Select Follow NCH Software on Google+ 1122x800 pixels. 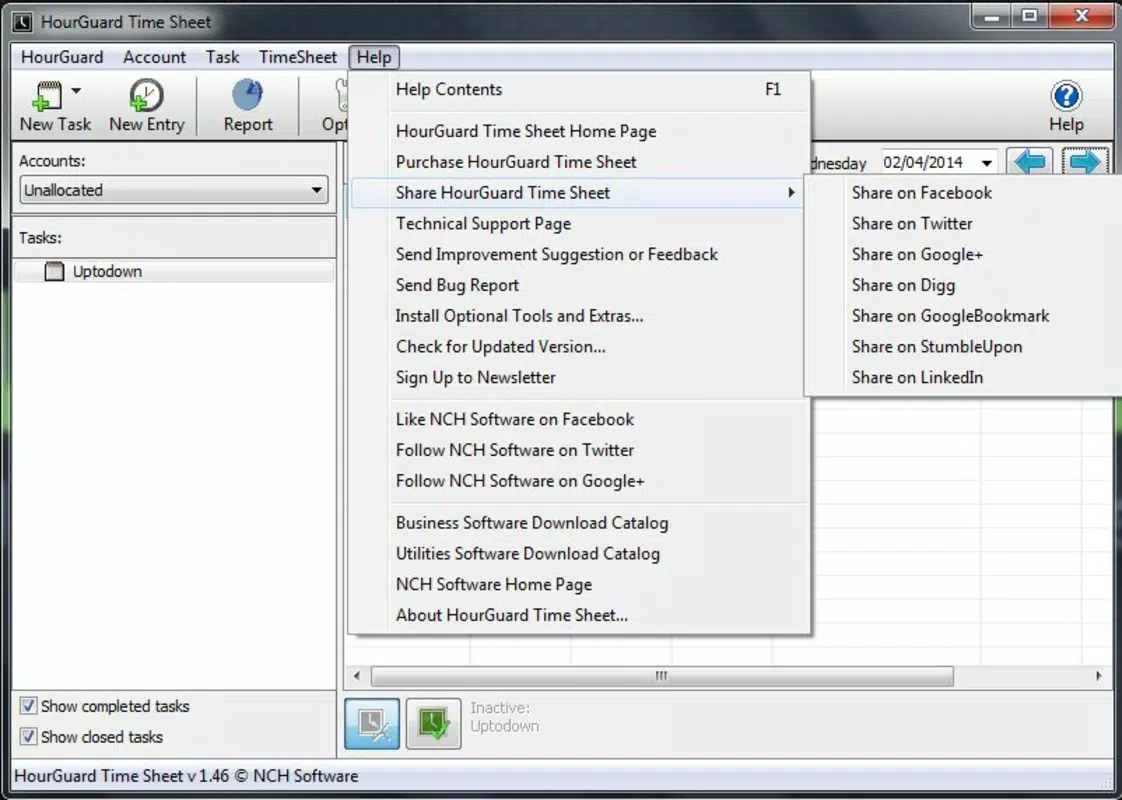pyautogui.click(x=580, y=481)
